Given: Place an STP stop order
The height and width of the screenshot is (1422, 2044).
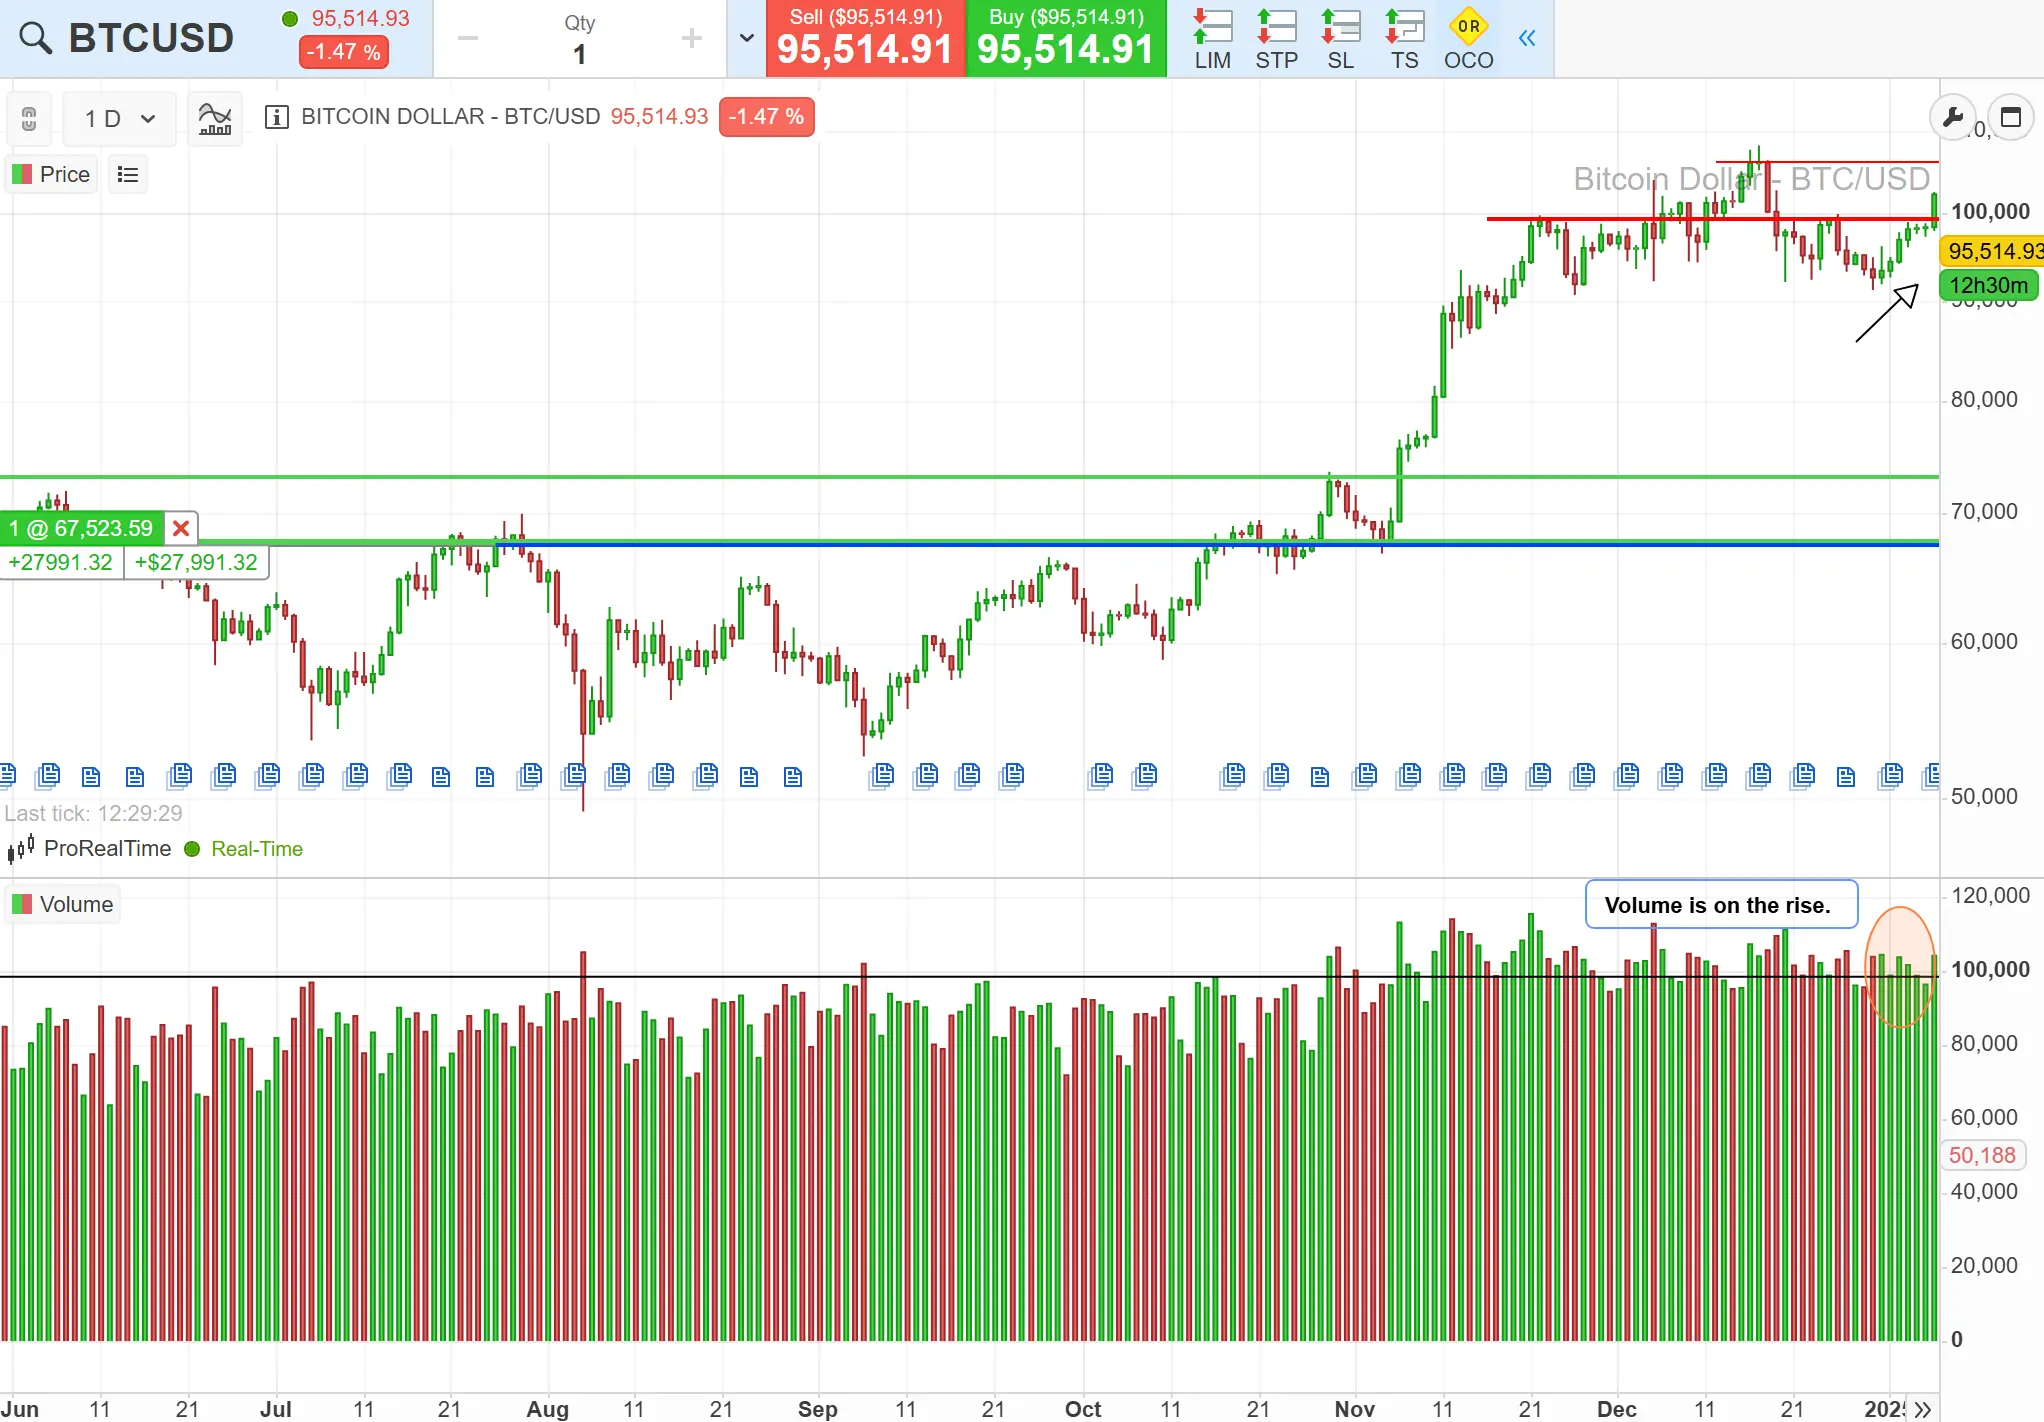Looking at the screenshot, I should click(1276, 39).
